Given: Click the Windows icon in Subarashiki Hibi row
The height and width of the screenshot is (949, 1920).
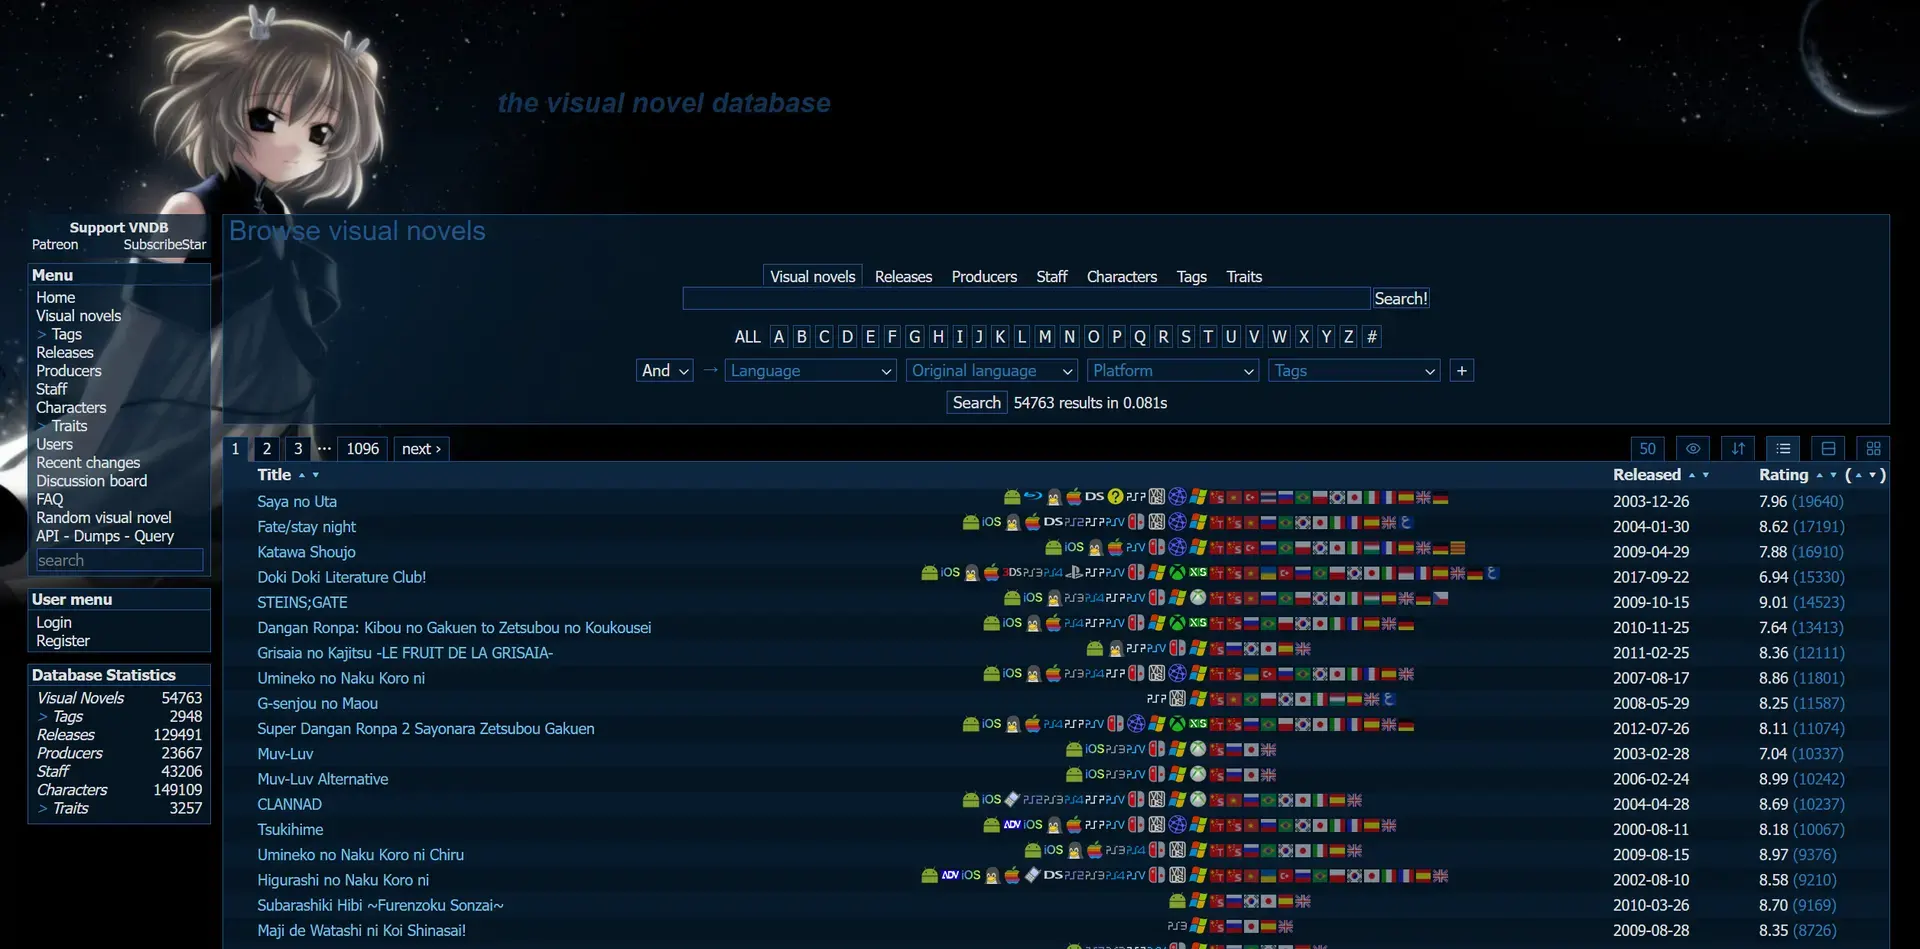Looking at the screenshot, I should (x=1198, y=900).
